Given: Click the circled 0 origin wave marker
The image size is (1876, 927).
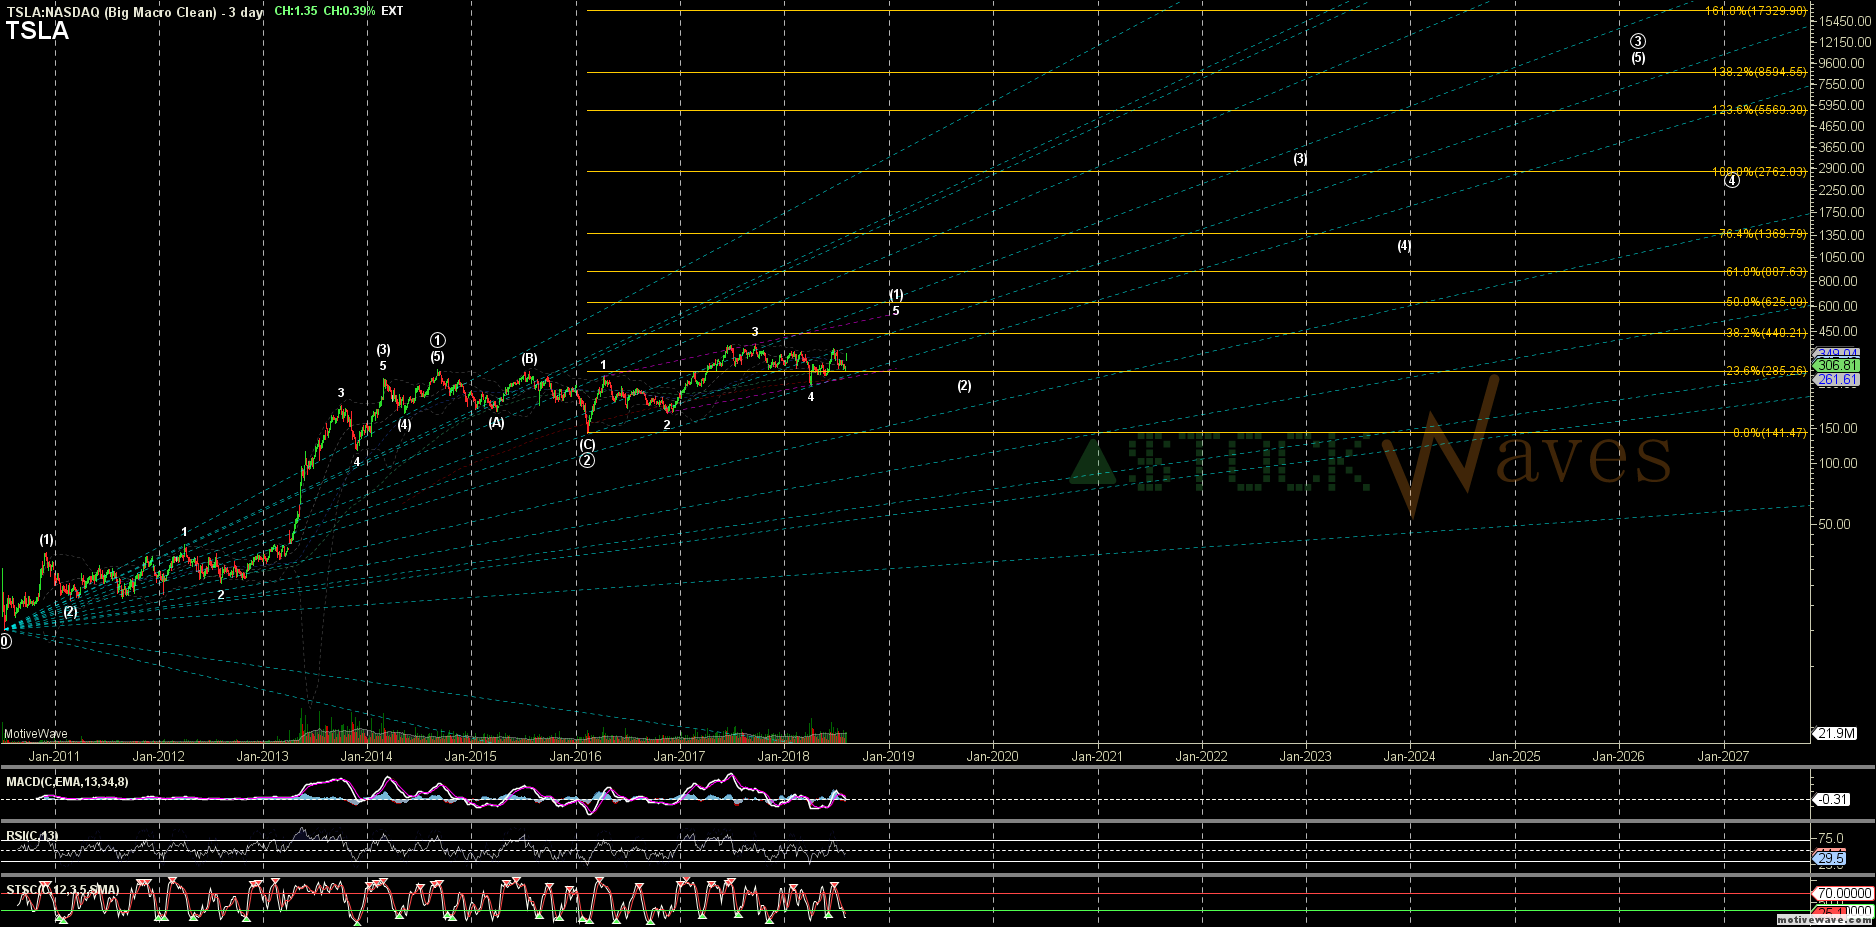Looking at the screenshot, I should [5, 641].
